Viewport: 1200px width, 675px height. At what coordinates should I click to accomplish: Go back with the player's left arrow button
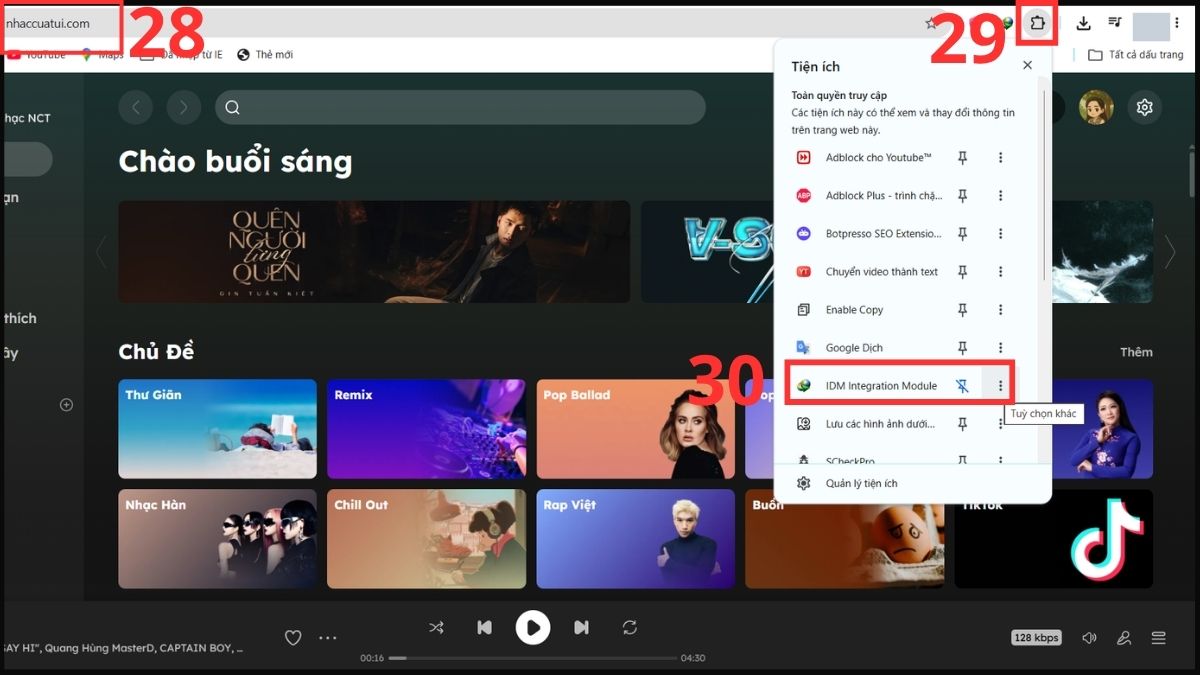click(136, 107)
